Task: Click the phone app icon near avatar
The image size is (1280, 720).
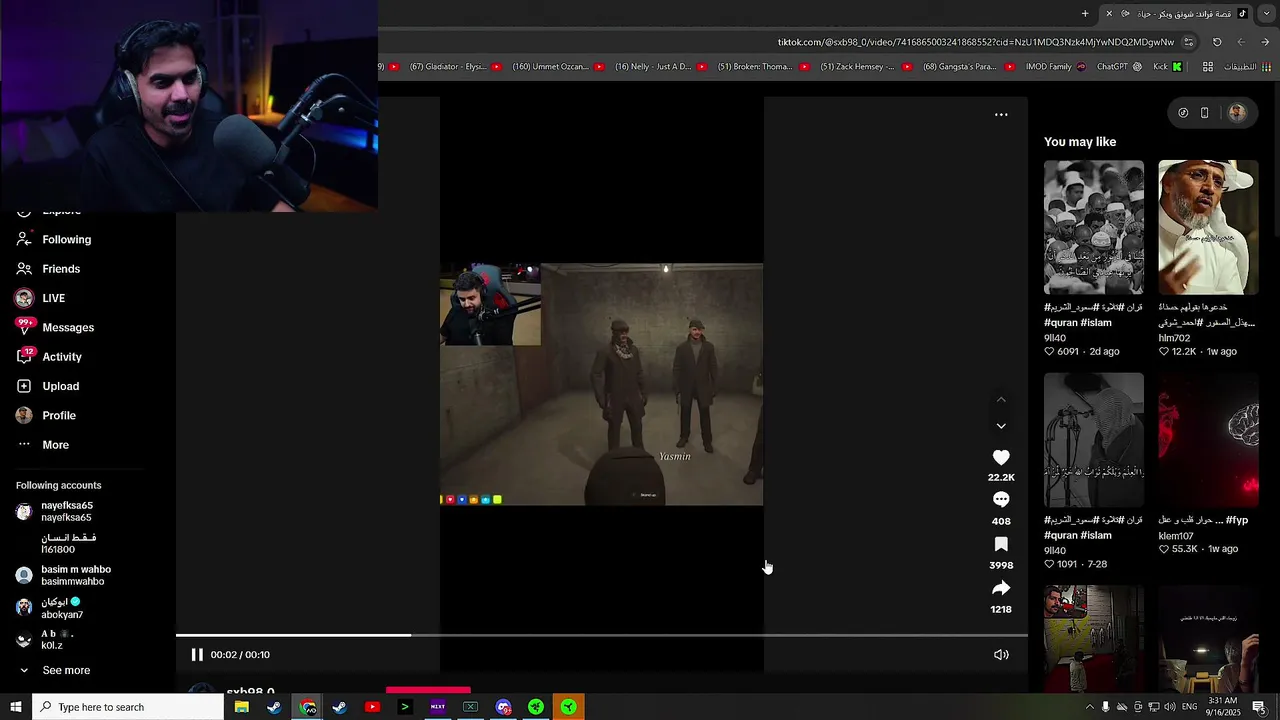Action: (1204, 113)
